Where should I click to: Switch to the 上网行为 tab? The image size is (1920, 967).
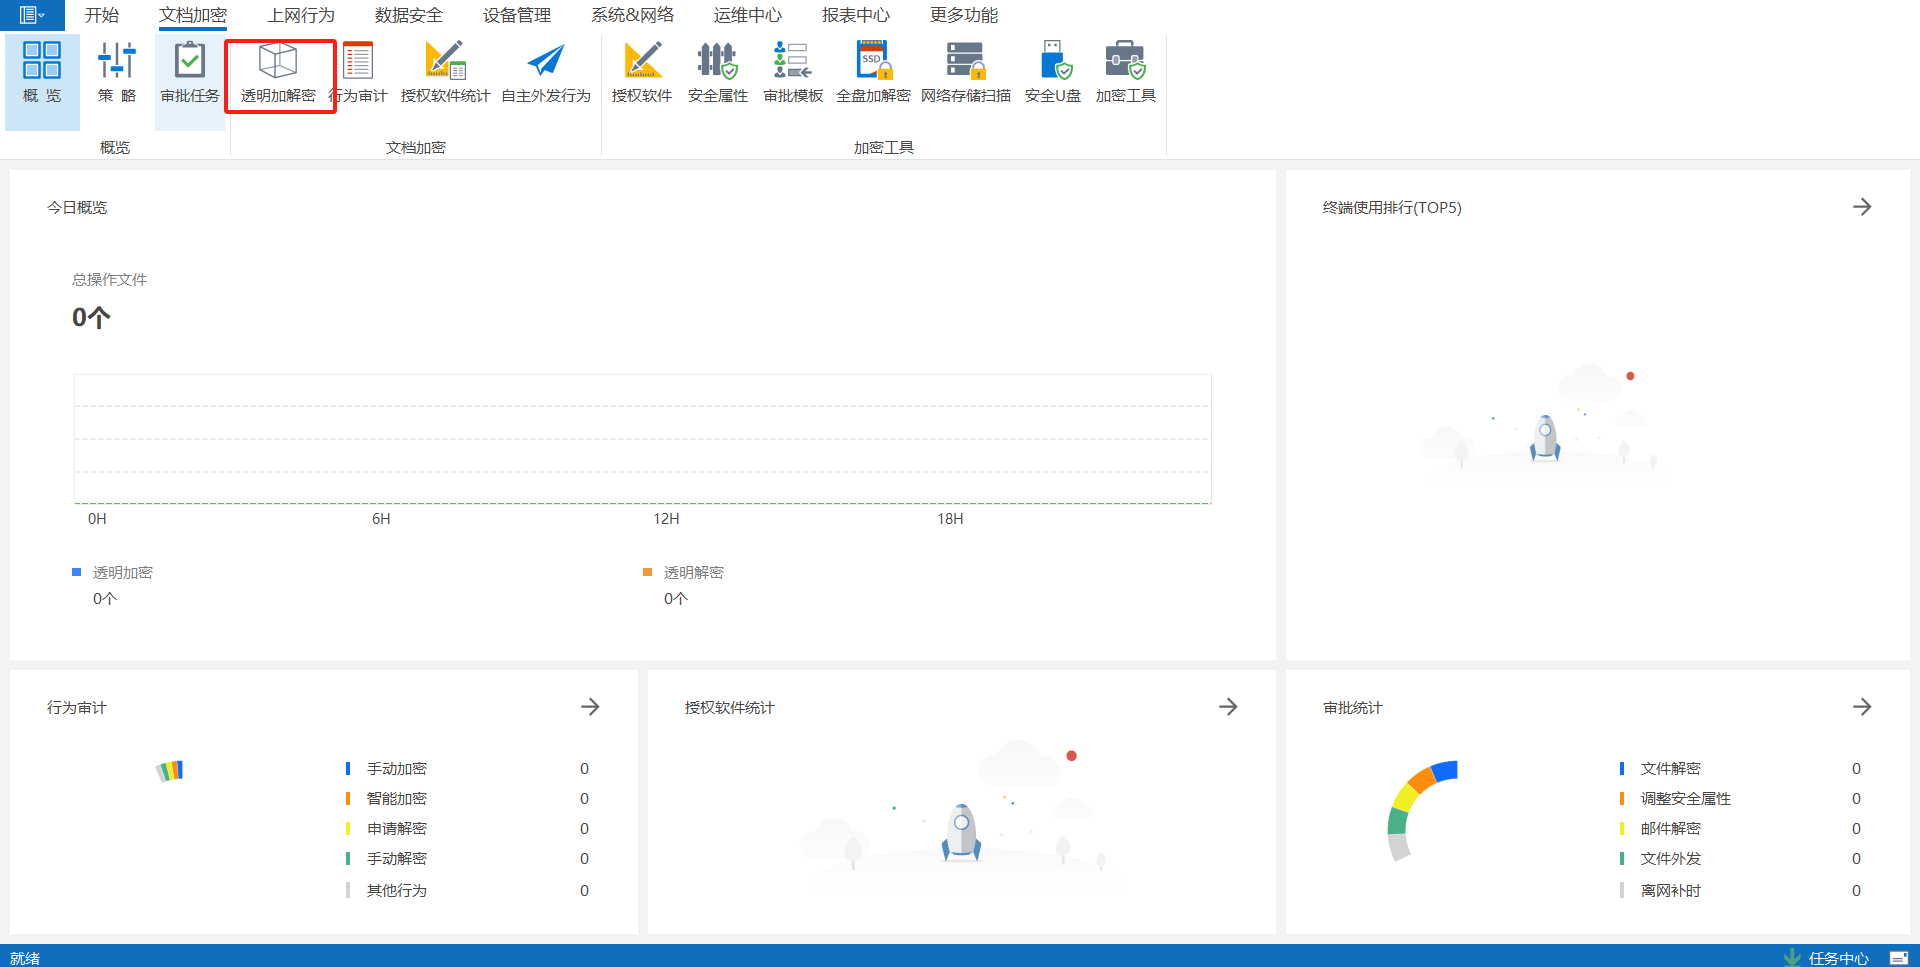tap(301, 15)
